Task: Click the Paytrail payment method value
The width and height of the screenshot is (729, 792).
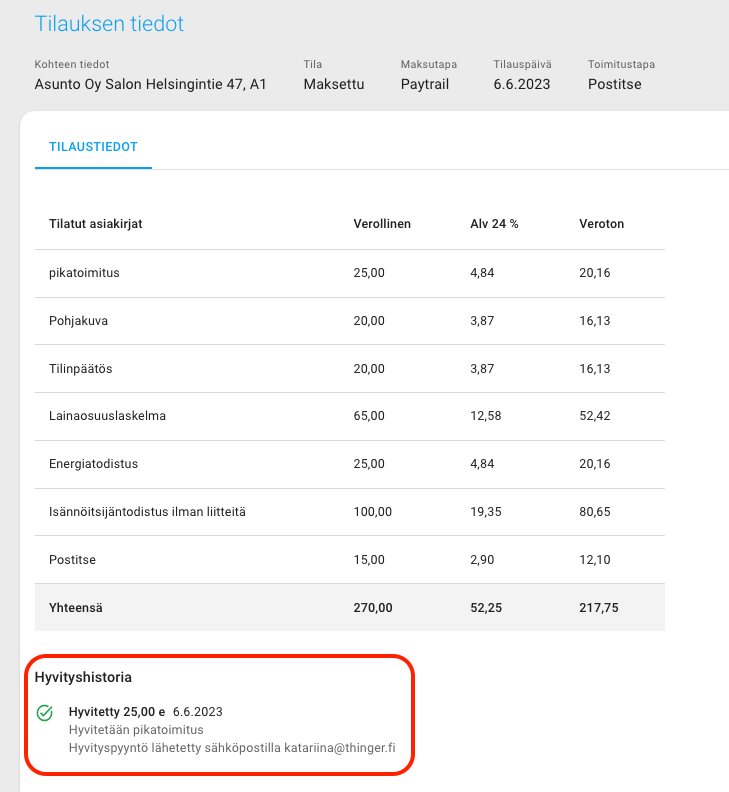Action: click(x=425, y=84)
